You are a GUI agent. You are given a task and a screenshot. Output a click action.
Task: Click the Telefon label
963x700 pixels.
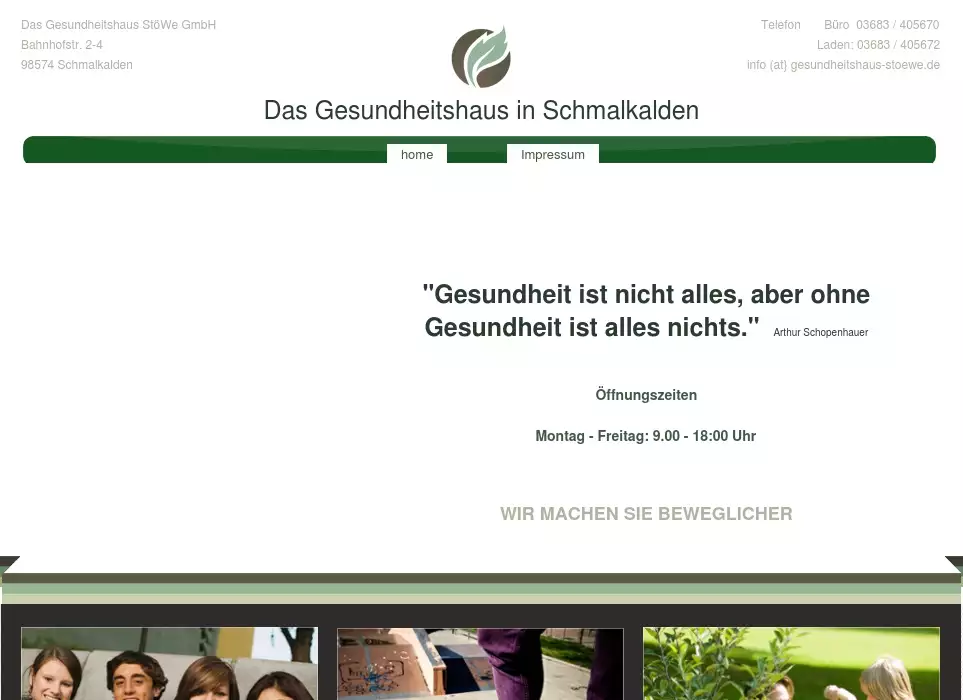tap(780, 25)
